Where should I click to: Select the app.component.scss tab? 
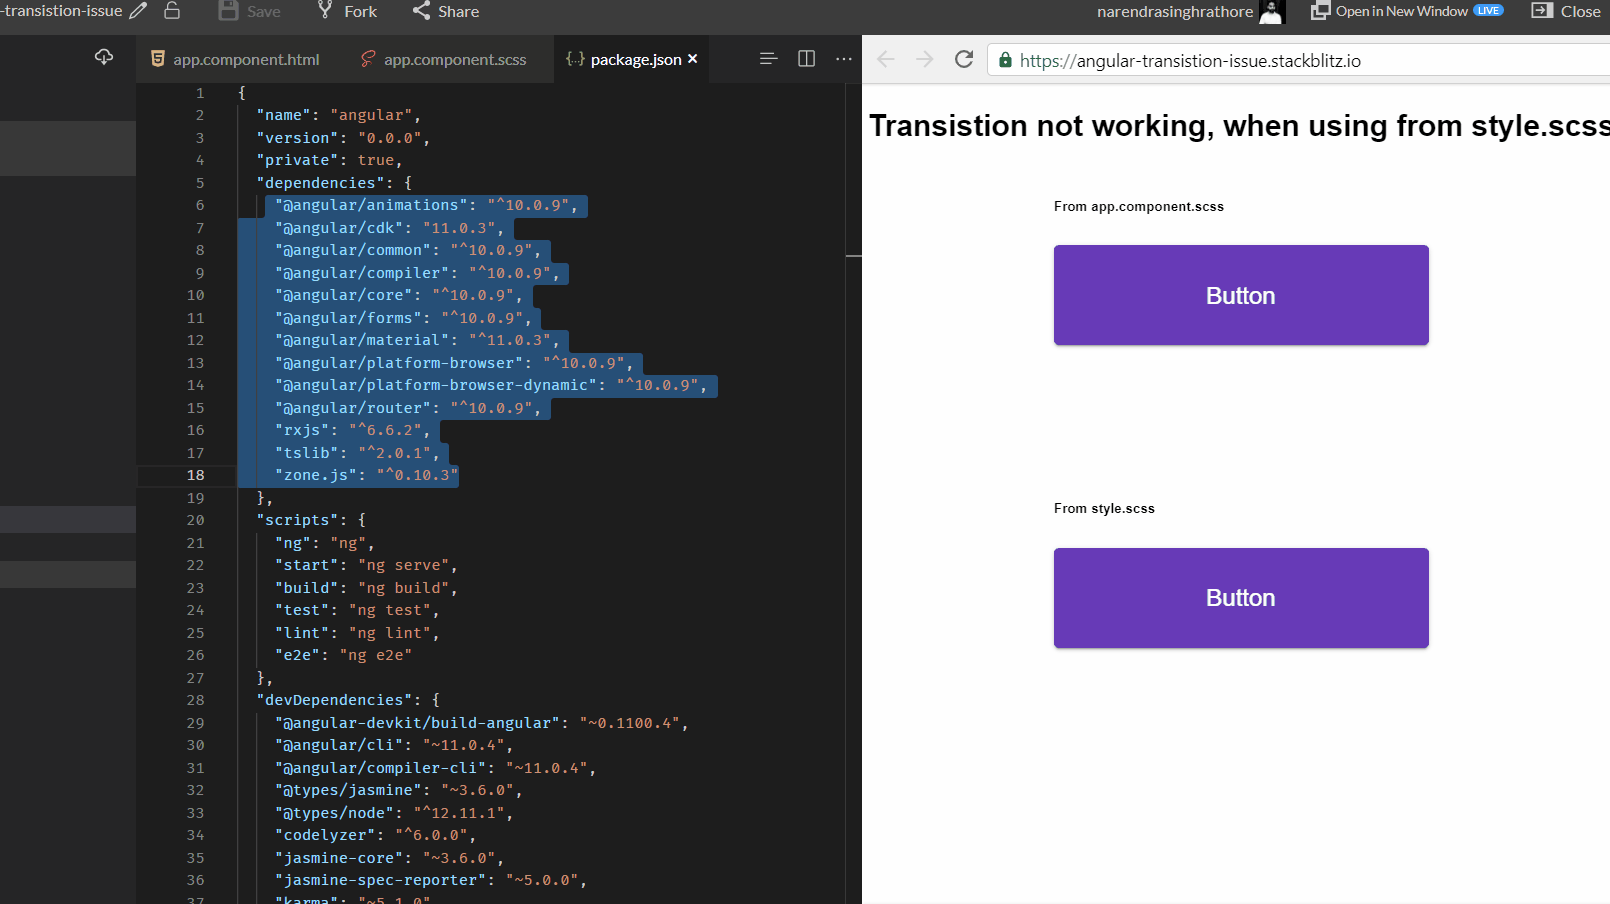pyautogui.click(x=454, y=59)
